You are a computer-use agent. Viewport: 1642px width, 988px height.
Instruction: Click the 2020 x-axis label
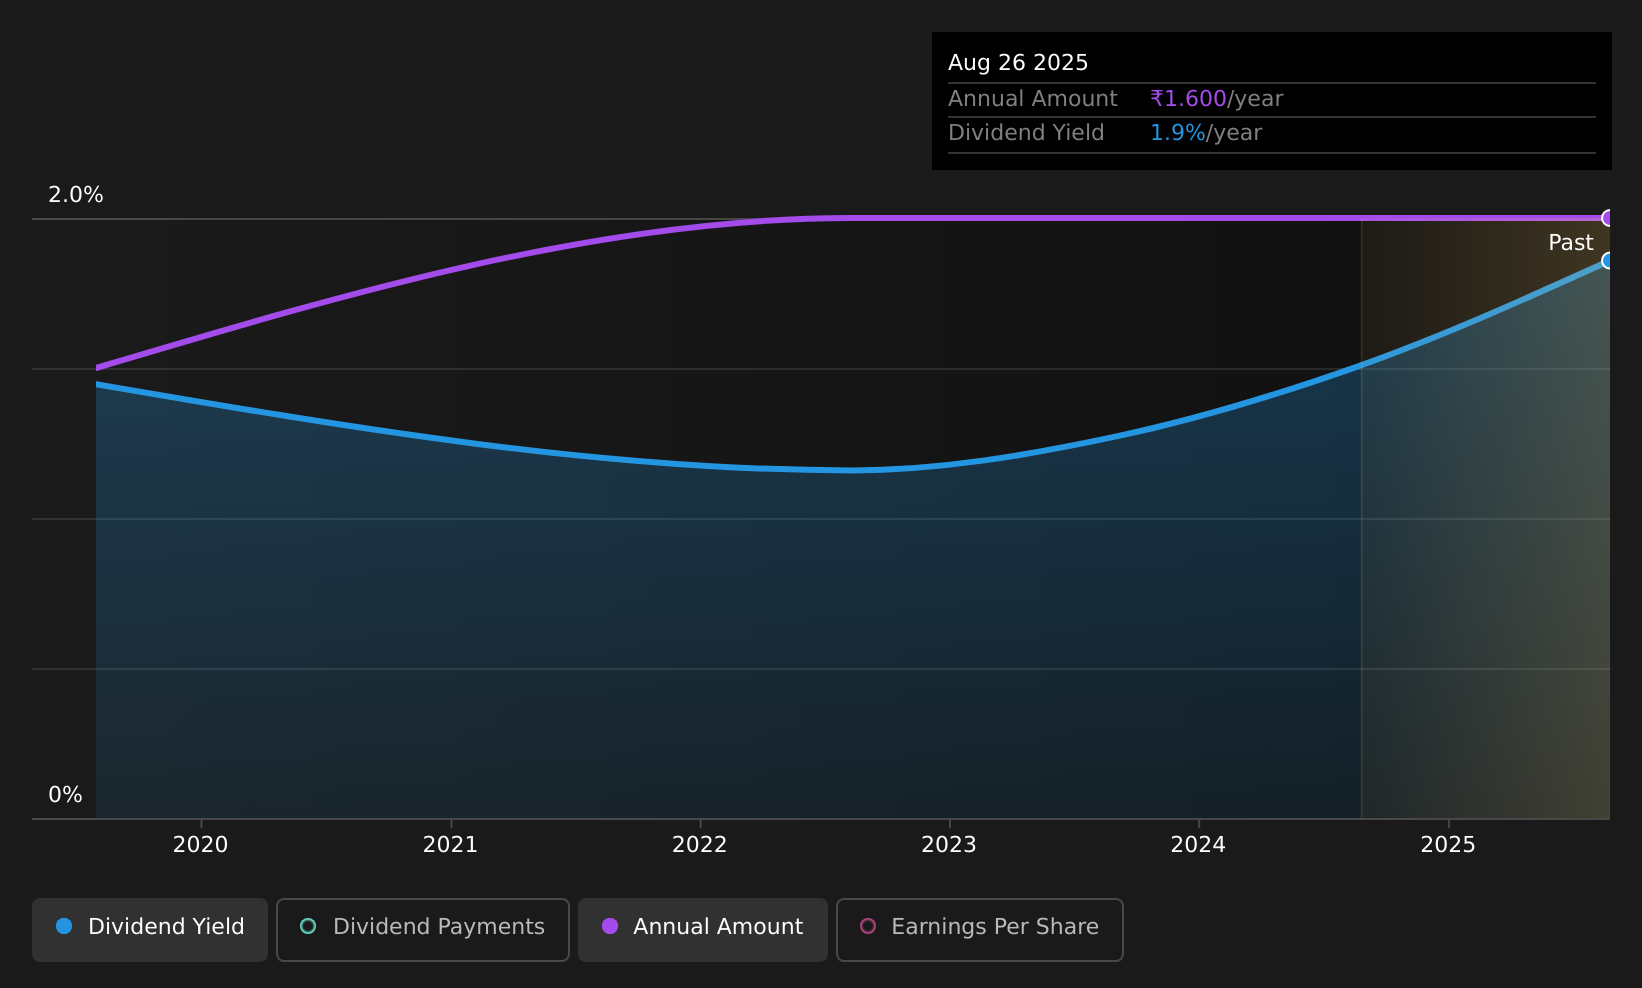coord(201,845)
